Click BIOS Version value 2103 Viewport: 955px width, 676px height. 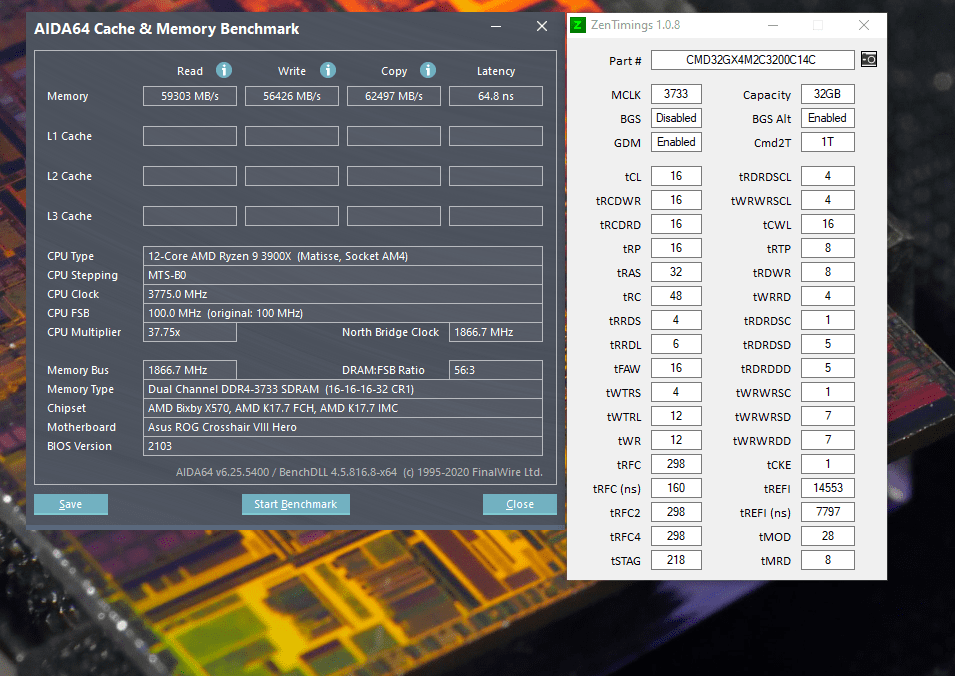342,446
